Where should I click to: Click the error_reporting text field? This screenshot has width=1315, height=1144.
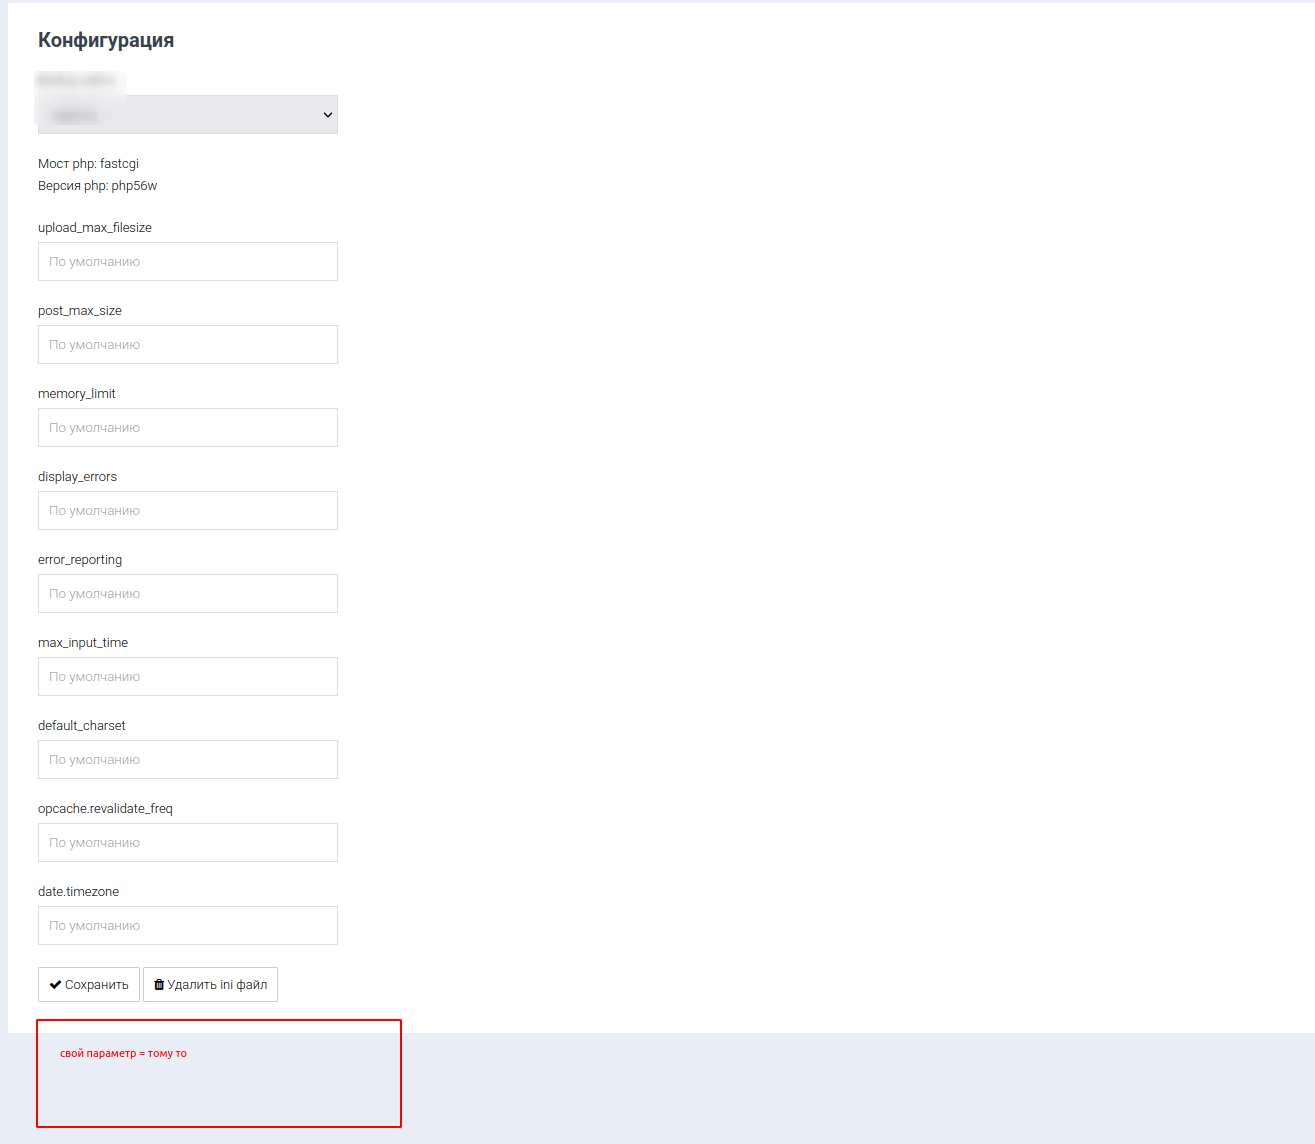coord(187,594)
